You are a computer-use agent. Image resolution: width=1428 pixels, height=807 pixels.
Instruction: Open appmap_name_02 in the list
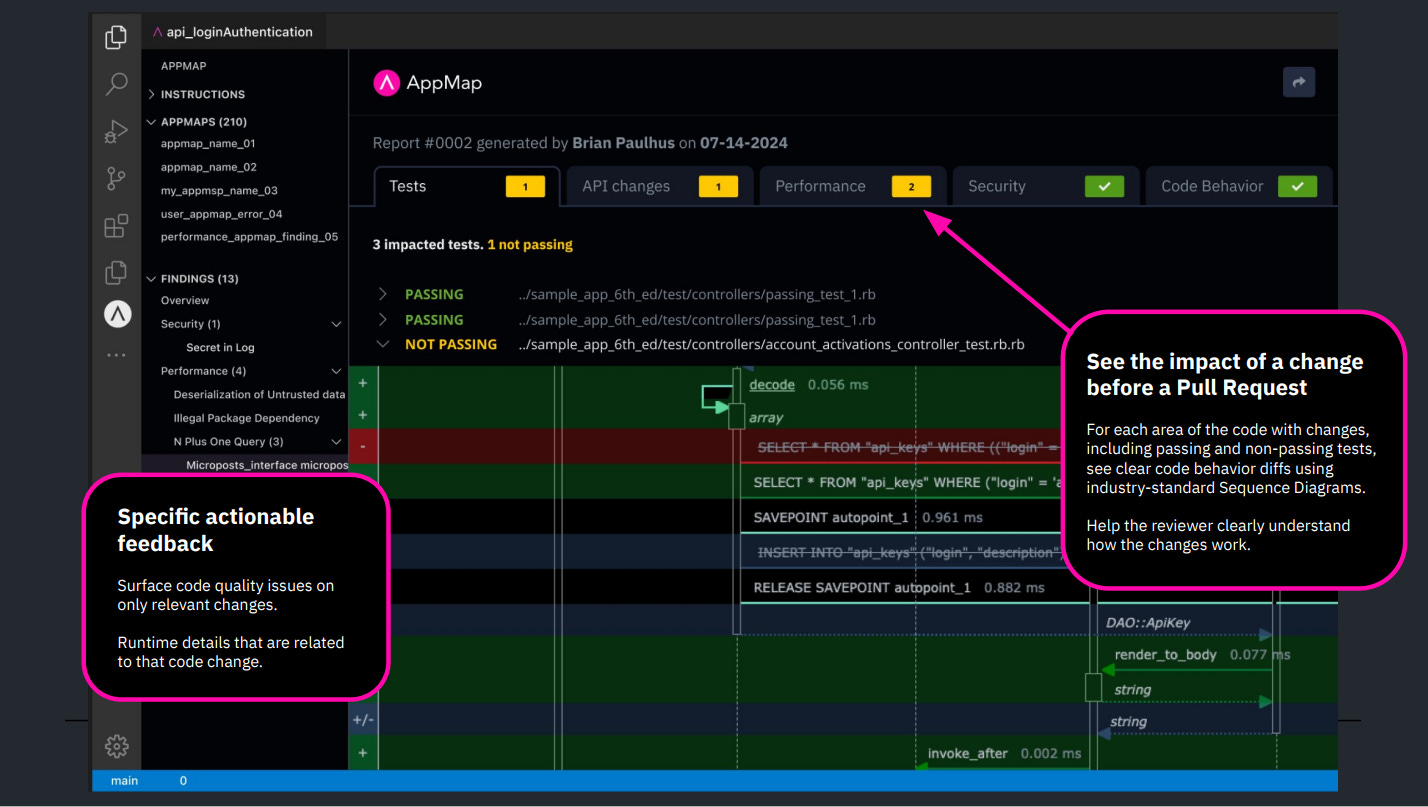point(209,167)
